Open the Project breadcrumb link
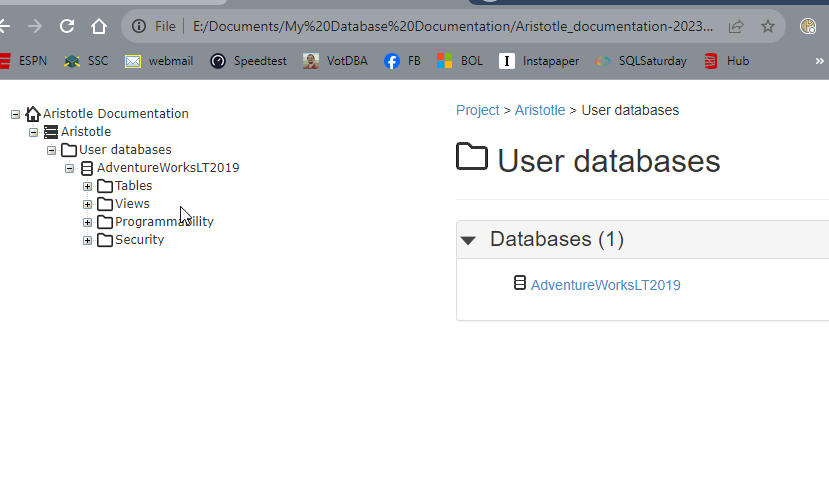This screenshot has height=479, width=829. [x=477, y=110]
